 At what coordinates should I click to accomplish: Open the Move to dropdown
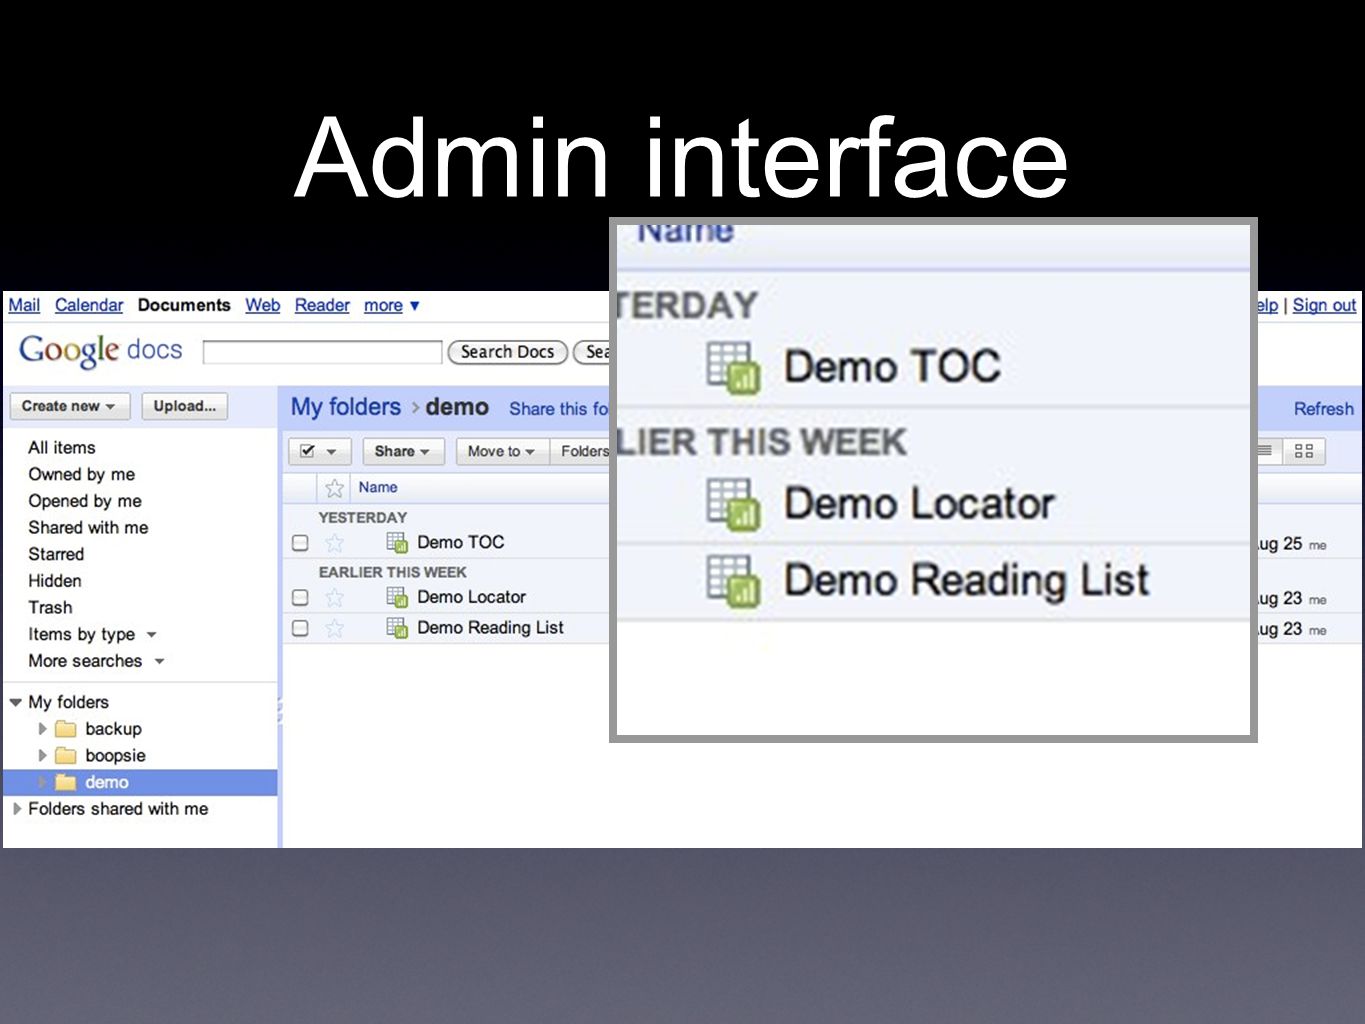click(501, 451)
